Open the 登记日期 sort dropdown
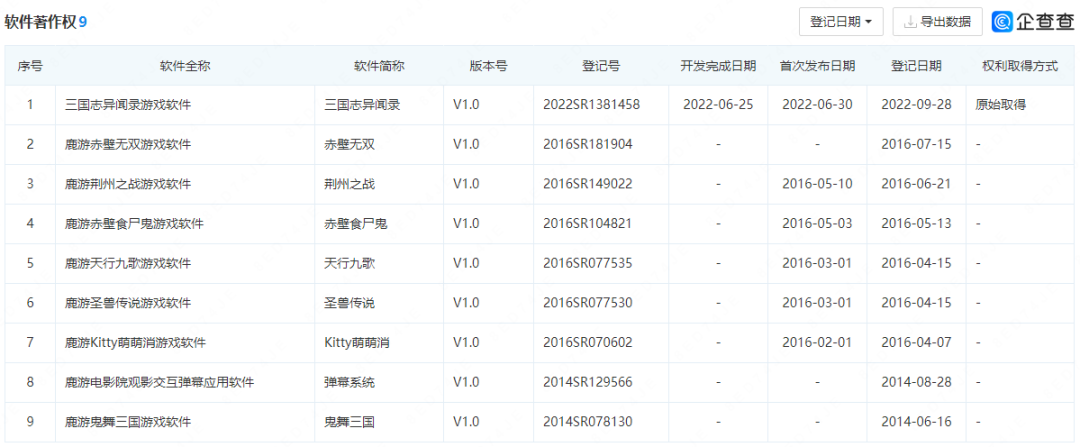The height and width of the screenshot is (447, 1080). (x=841, y=22)
